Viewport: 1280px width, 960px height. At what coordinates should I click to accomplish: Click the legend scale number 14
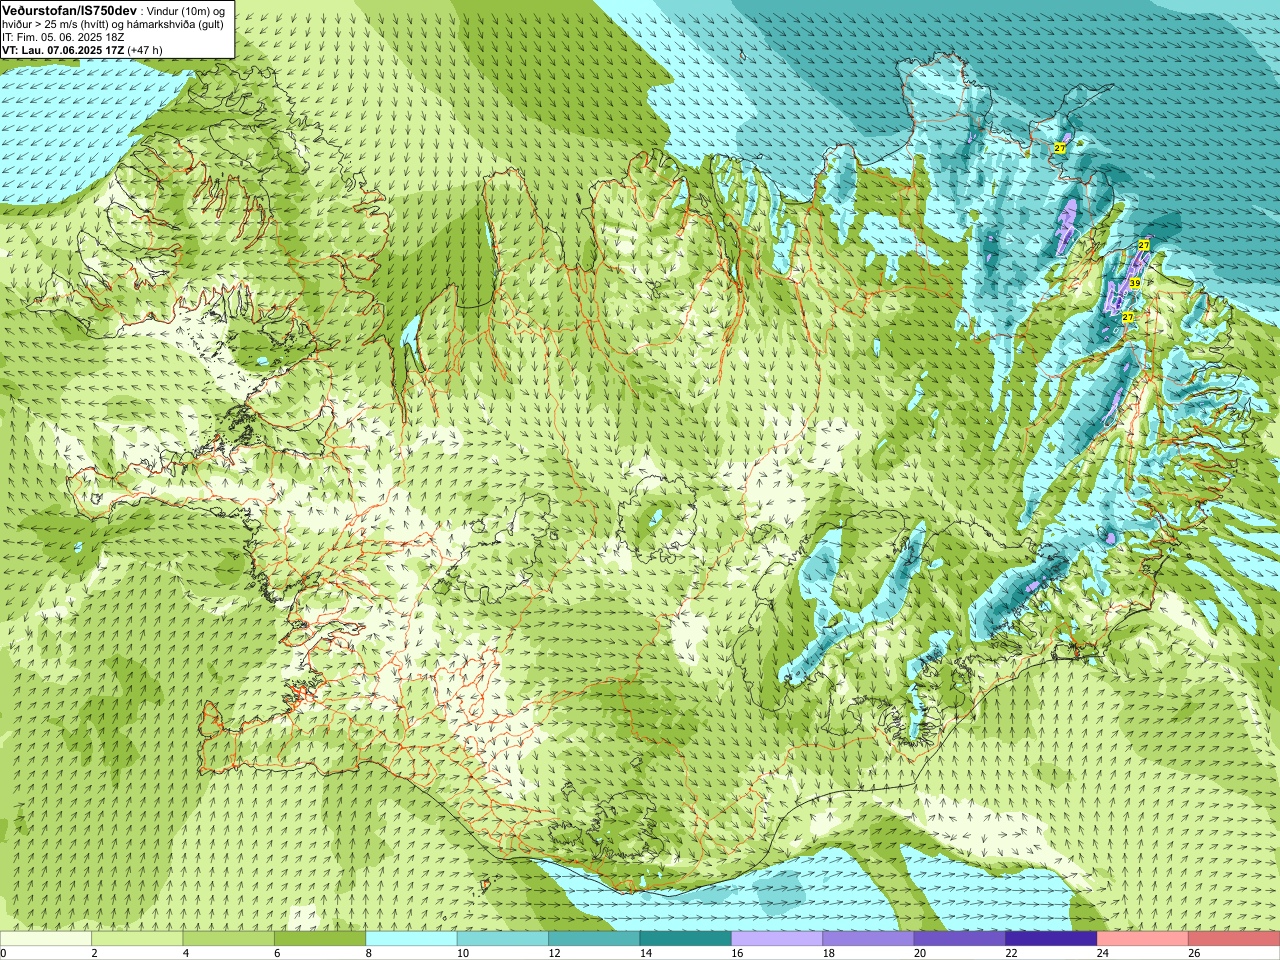tap(645, 953)
